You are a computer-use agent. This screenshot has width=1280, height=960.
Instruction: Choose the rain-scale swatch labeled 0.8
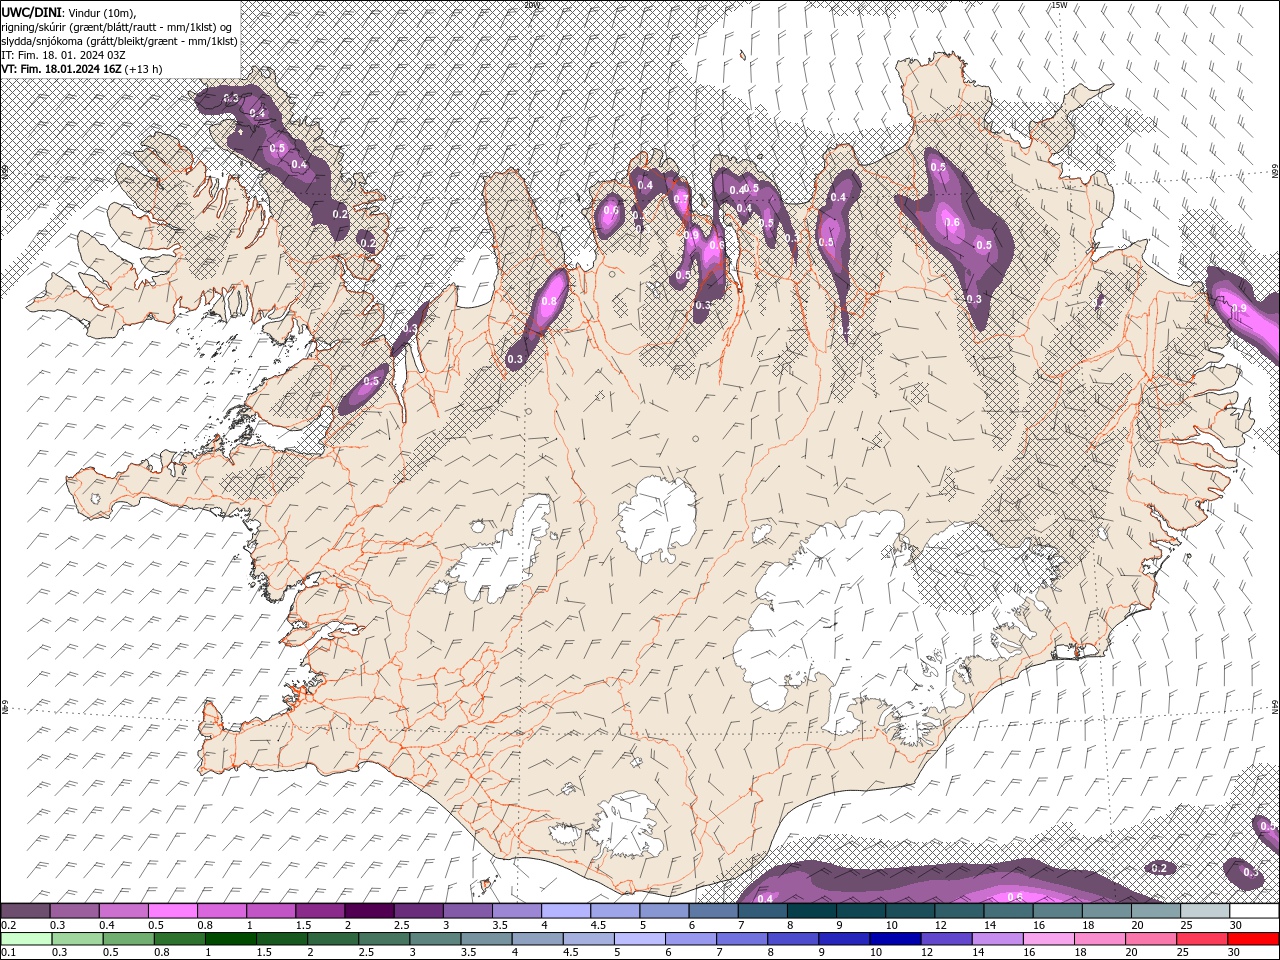point(180,939)
